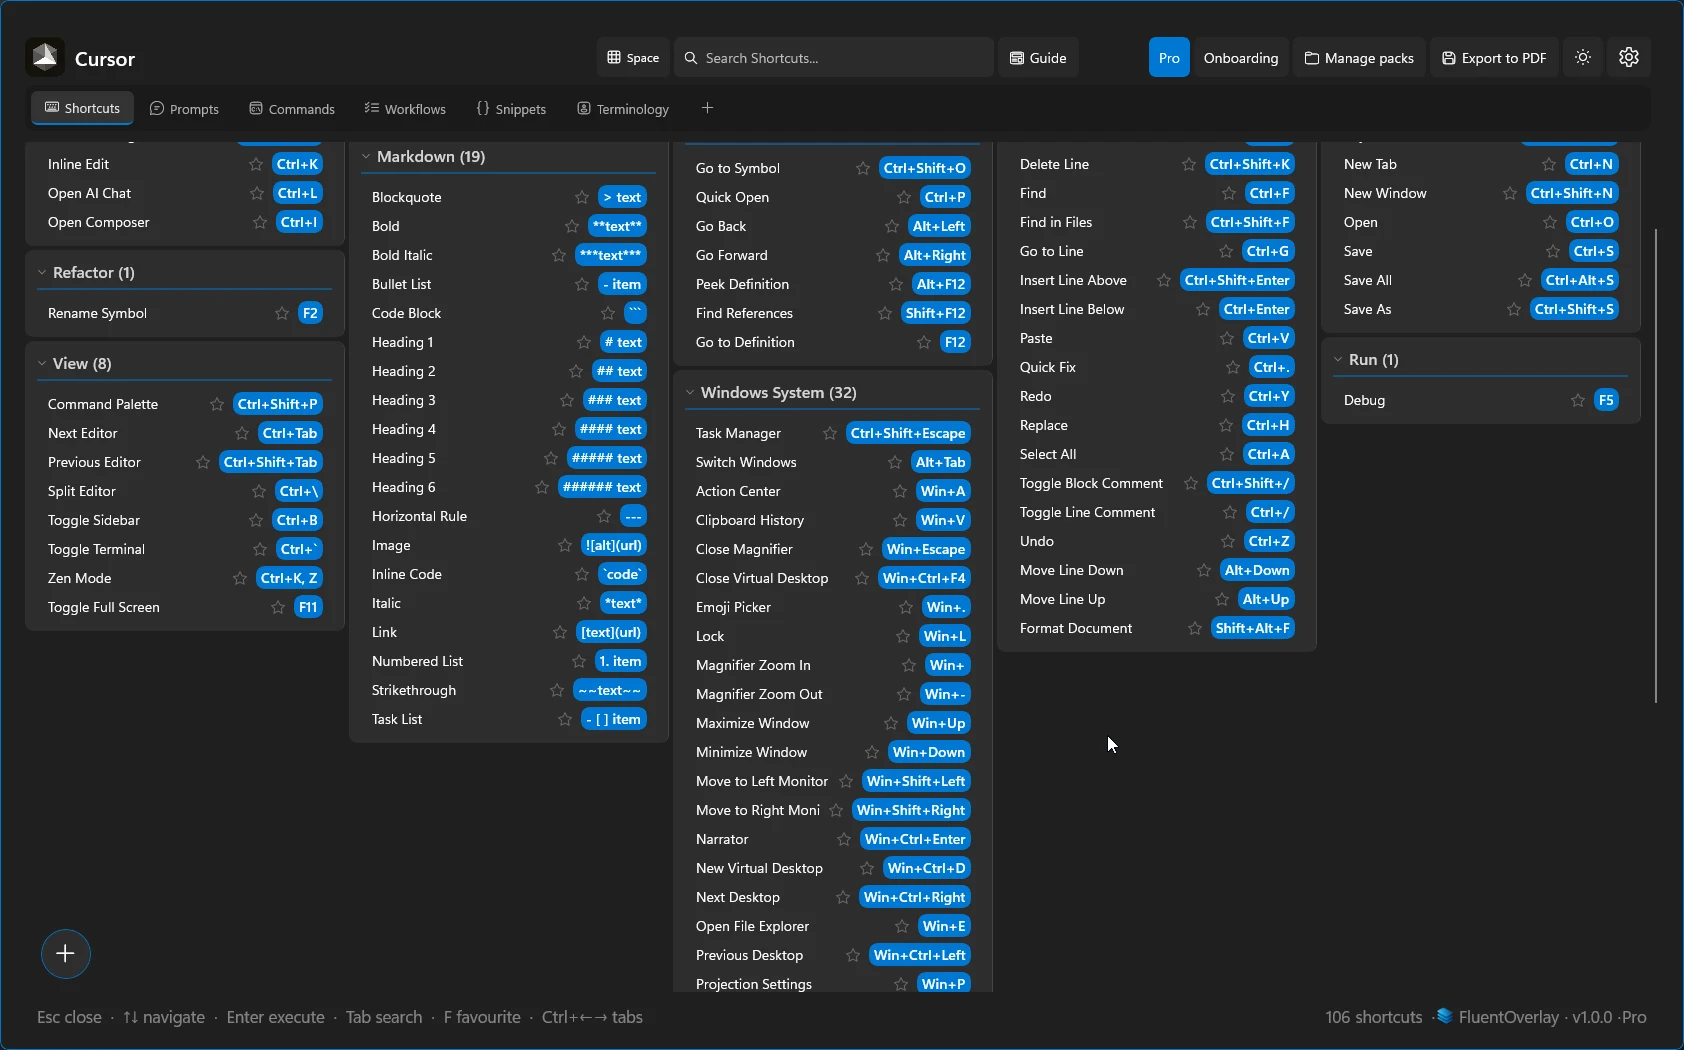Screen dimensions: 1684x1050
Task: Collapse the Windows System (32) group
Action: pos(690,392)
